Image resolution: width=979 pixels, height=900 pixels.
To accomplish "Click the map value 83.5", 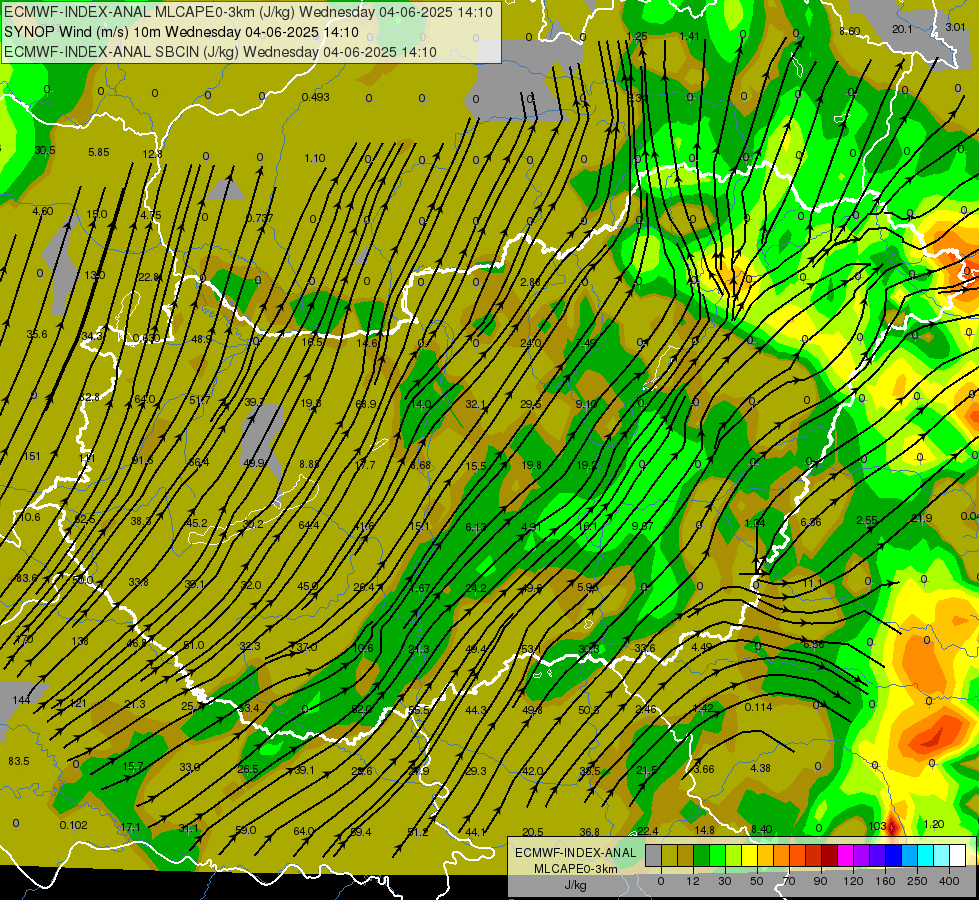I will click(x=19, y=761).
